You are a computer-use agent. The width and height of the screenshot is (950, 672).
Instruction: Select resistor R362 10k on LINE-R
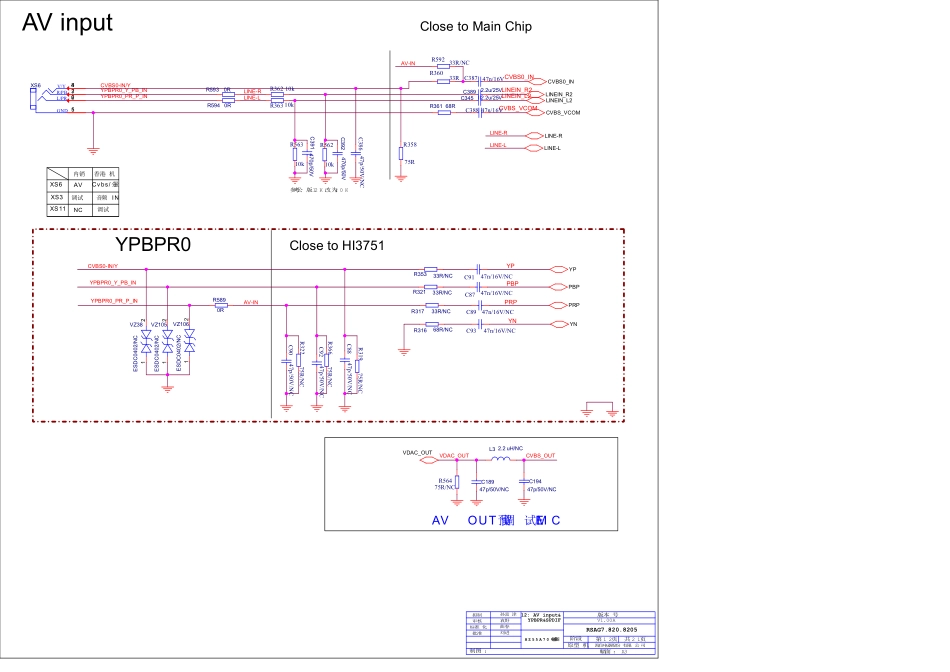click(277, 95)
